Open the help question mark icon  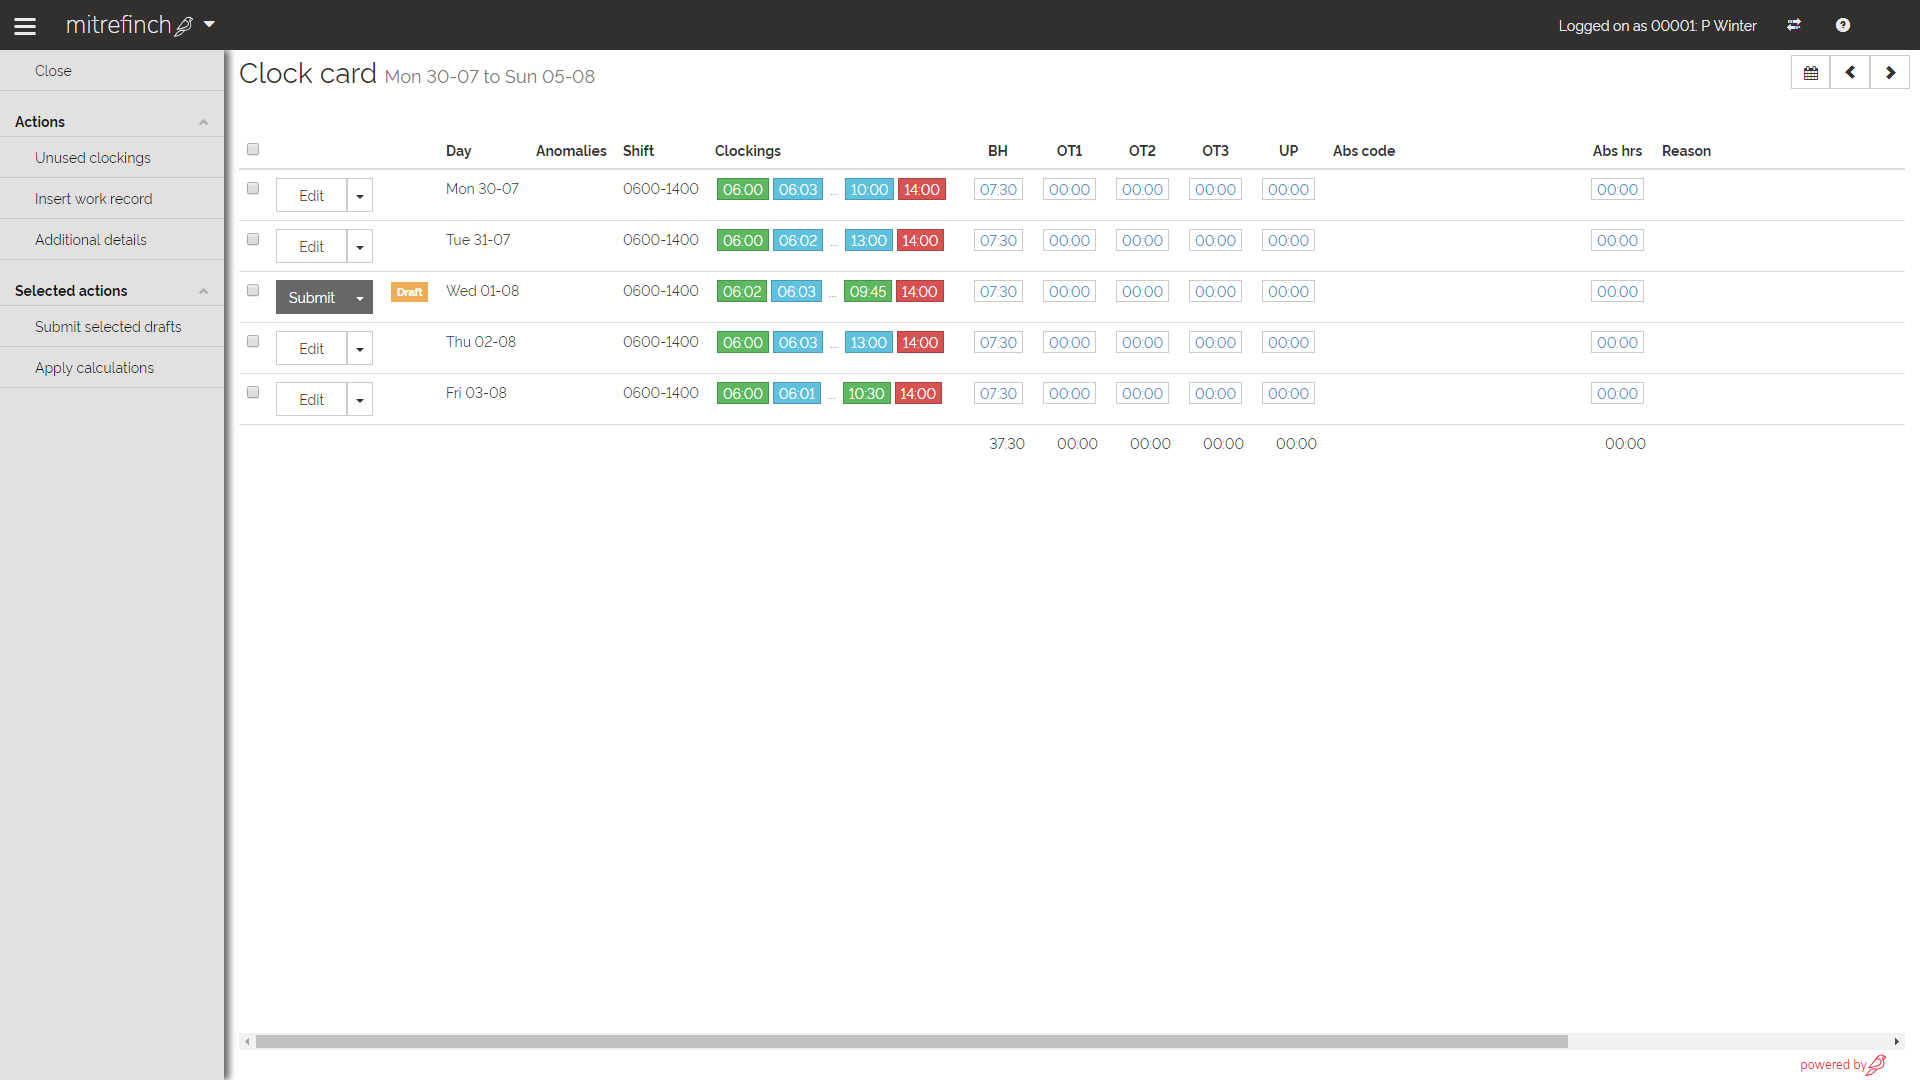1843,25
